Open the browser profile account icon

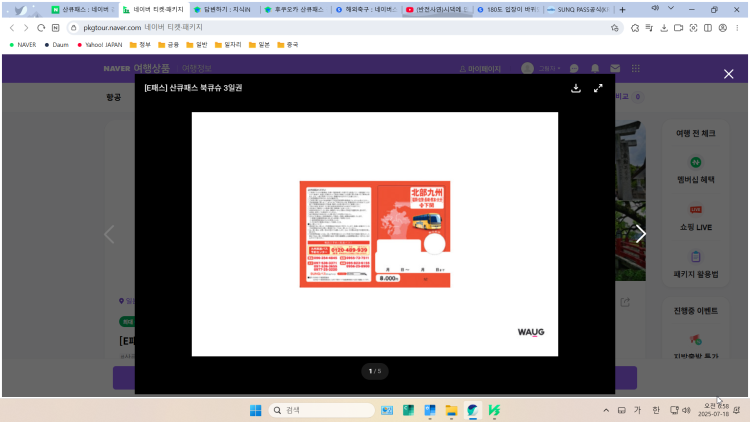[x=723, y=28]
